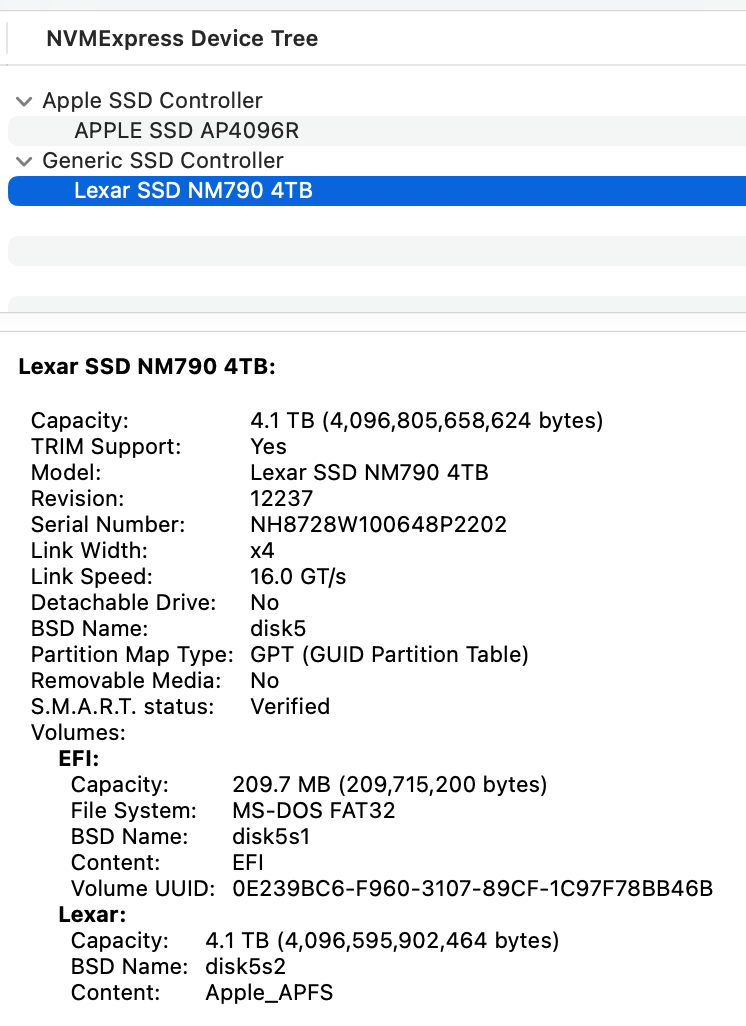Click the capacity value 4,096,805,658,624 bytes
746x1026 pixels.
tap(427, 420)
